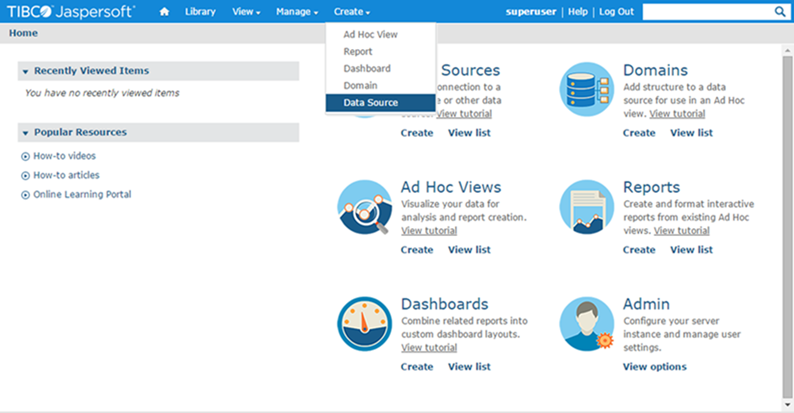This screenshot has width=794, height=413.
Task: Open How-to articles resource
Action: (x=66, y=175)
